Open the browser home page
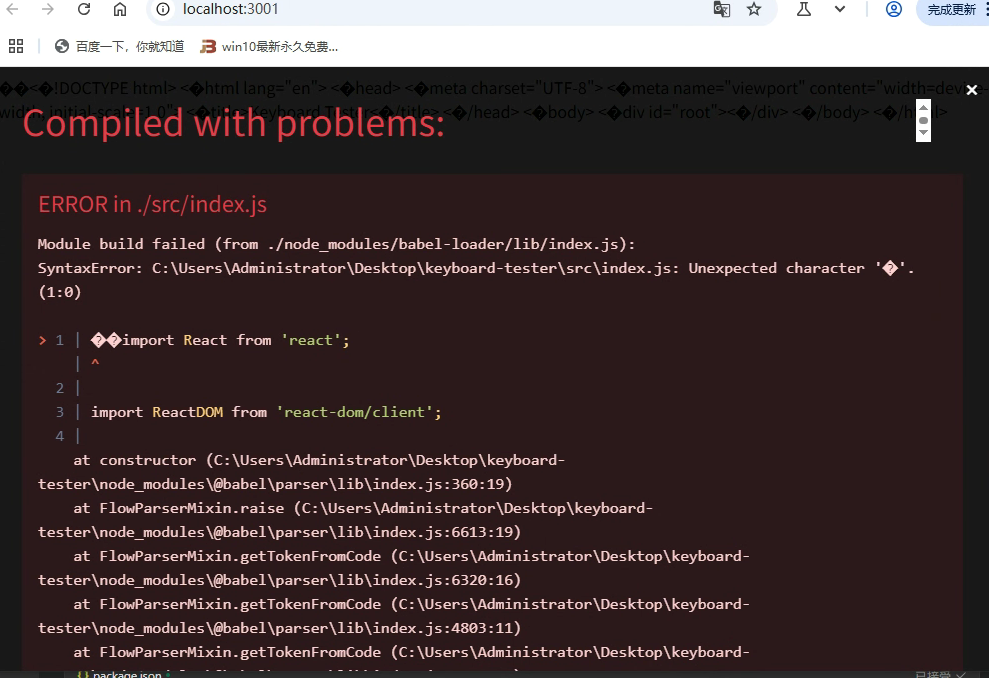This screenshot has height=678, width=989. pos(120,9)
